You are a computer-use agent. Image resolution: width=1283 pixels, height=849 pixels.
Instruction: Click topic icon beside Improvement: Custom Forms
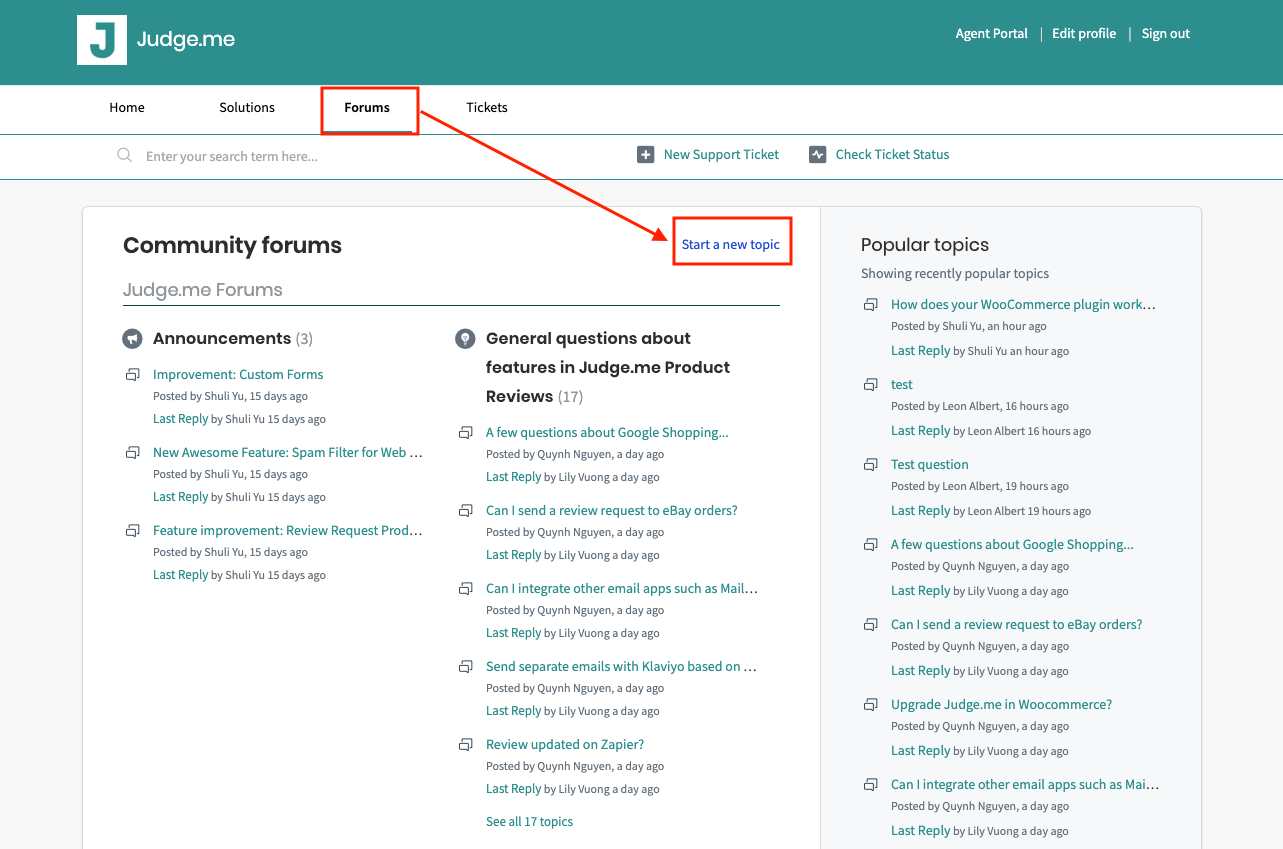(132, 375)
